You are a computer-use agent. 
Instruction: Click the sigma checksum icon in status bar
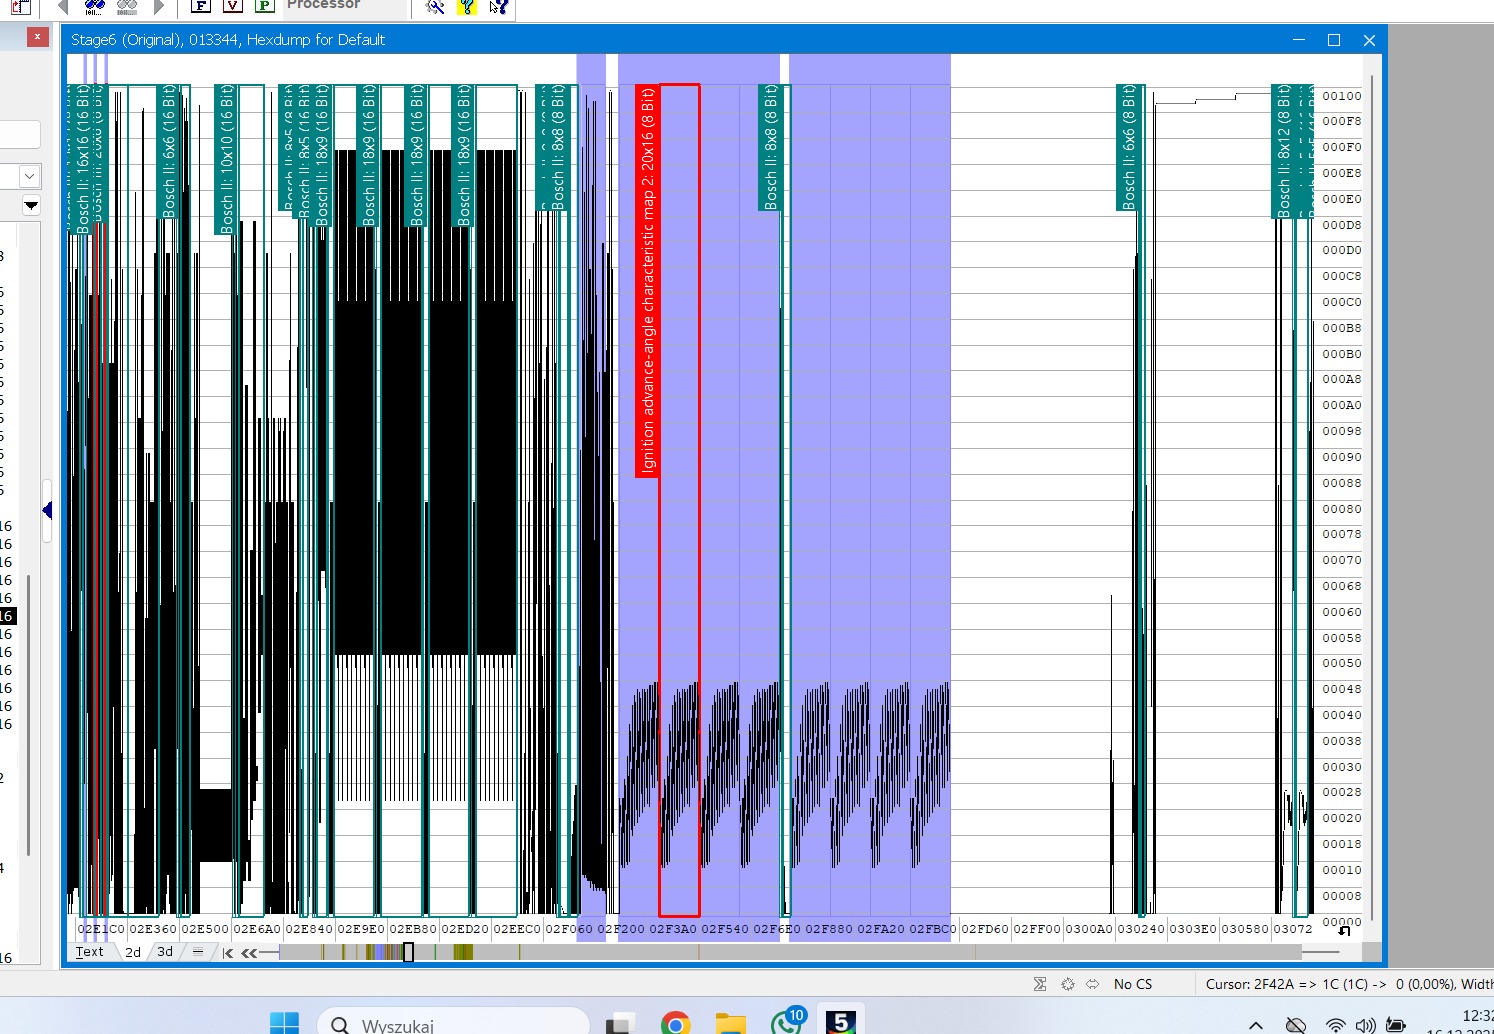tap(1040, 984)
